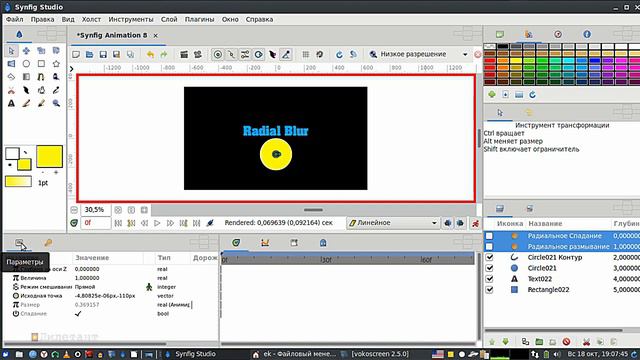Select the Mirror tool
640x360 pixels.
pos(11,64)
